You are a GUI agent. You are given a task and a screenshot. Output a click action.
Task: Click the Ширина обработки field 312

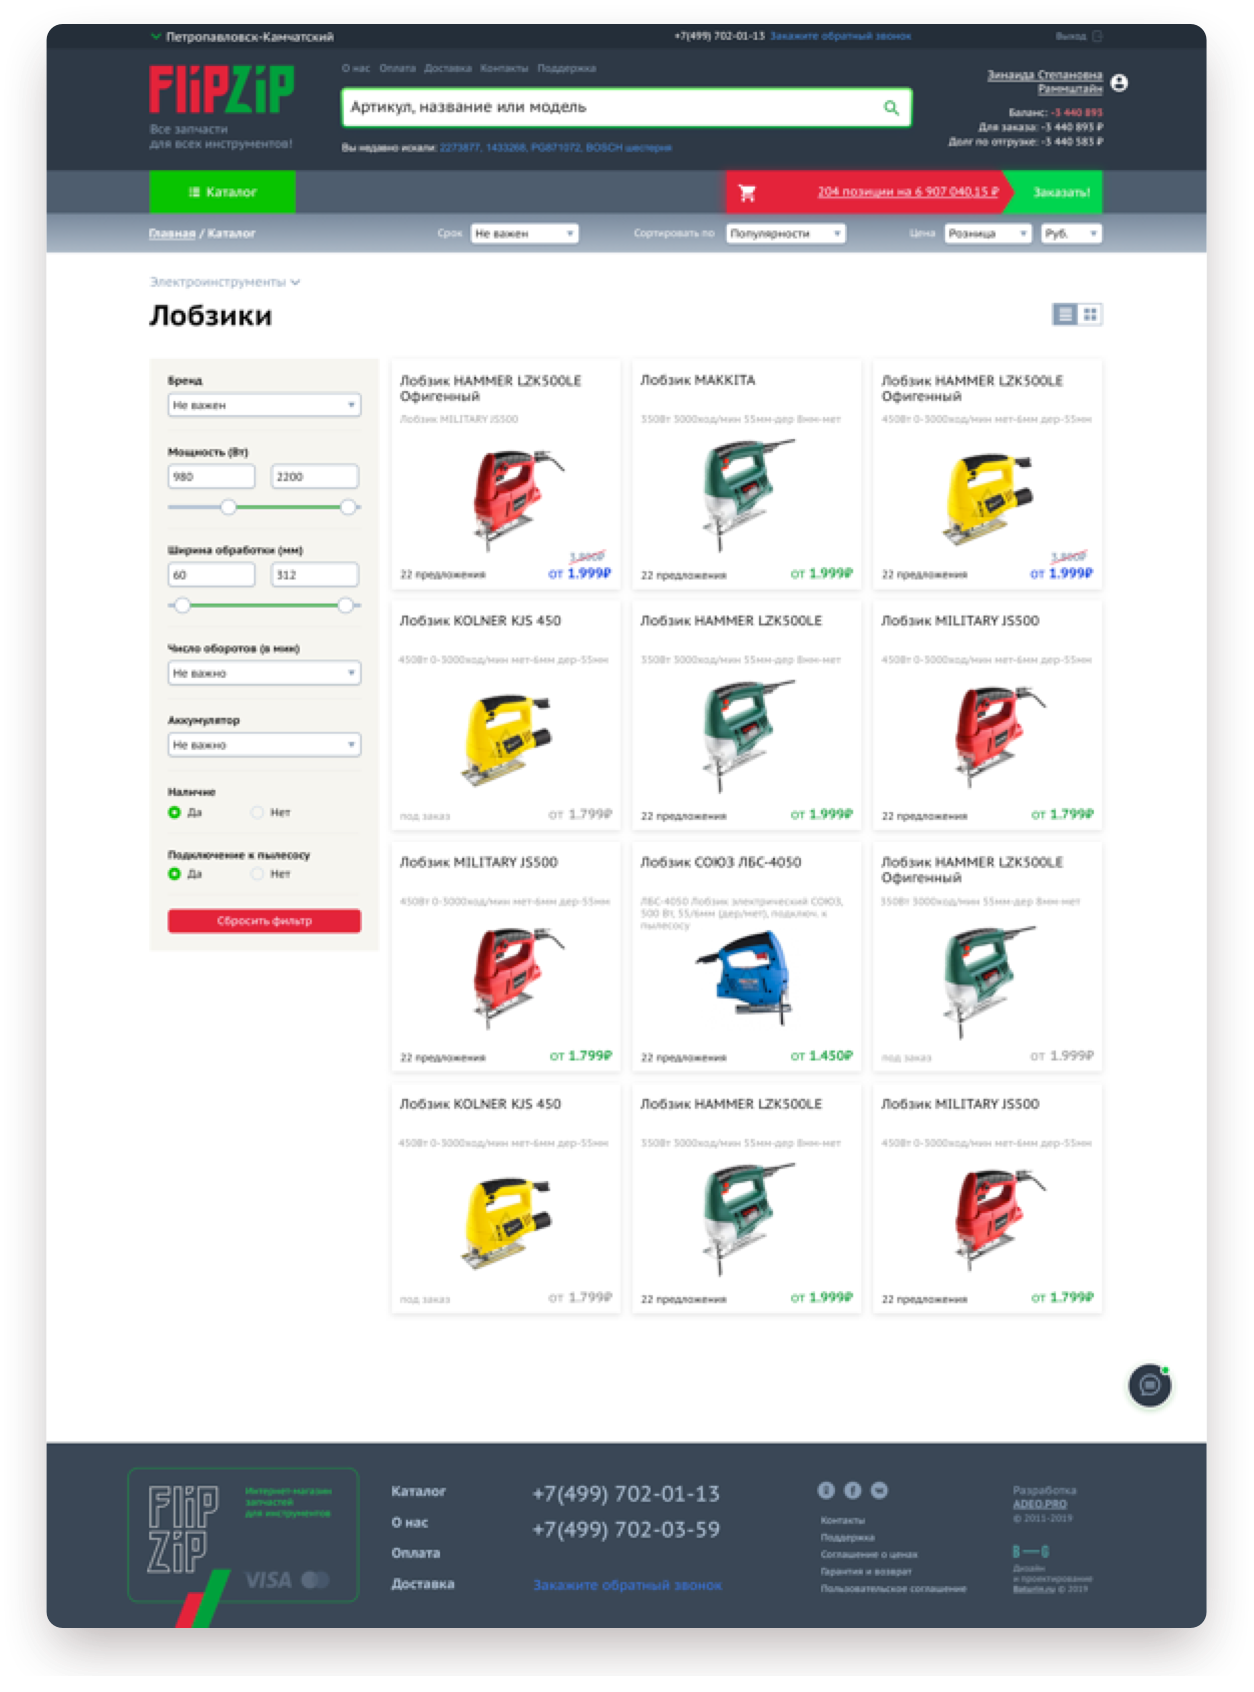click(x=314, y=575)
